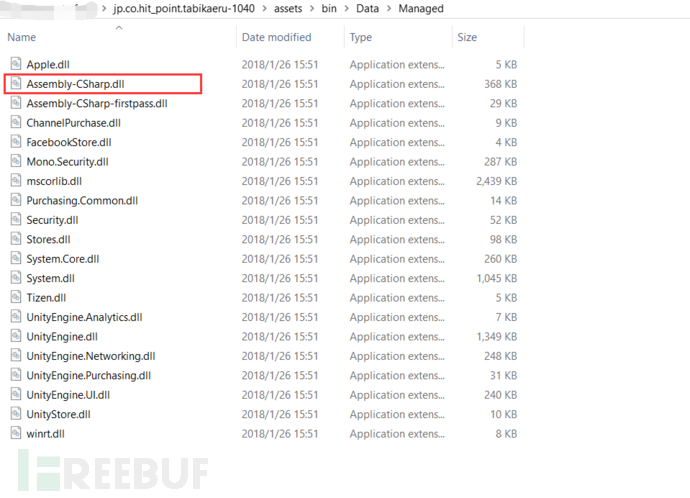Select the Apple.dll file name
The image size is (690, 498).
(48, 65)
